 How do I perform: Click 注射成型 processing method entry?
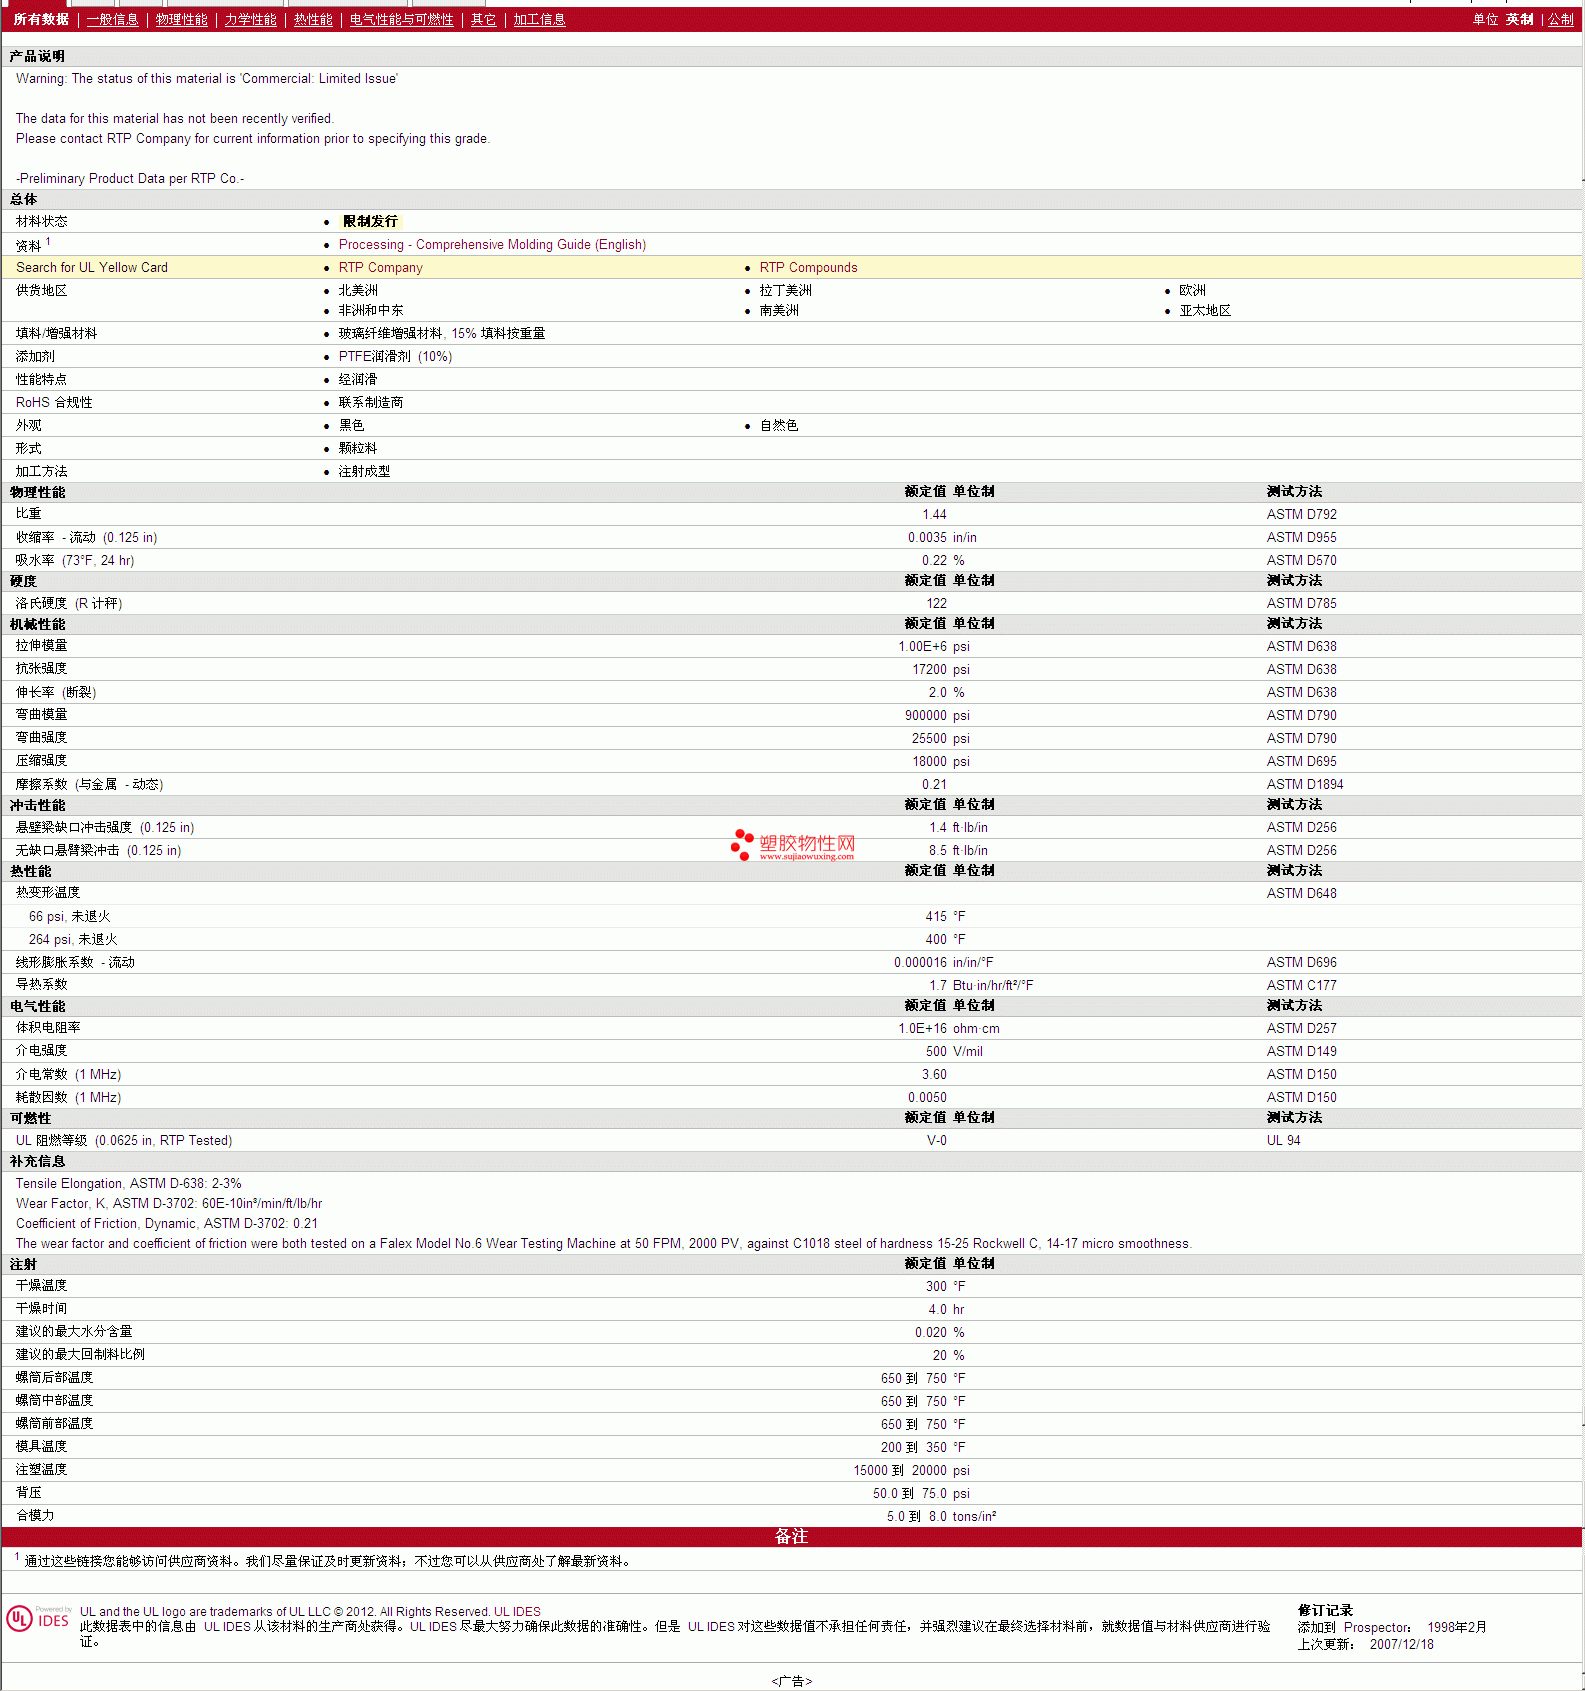364,471
